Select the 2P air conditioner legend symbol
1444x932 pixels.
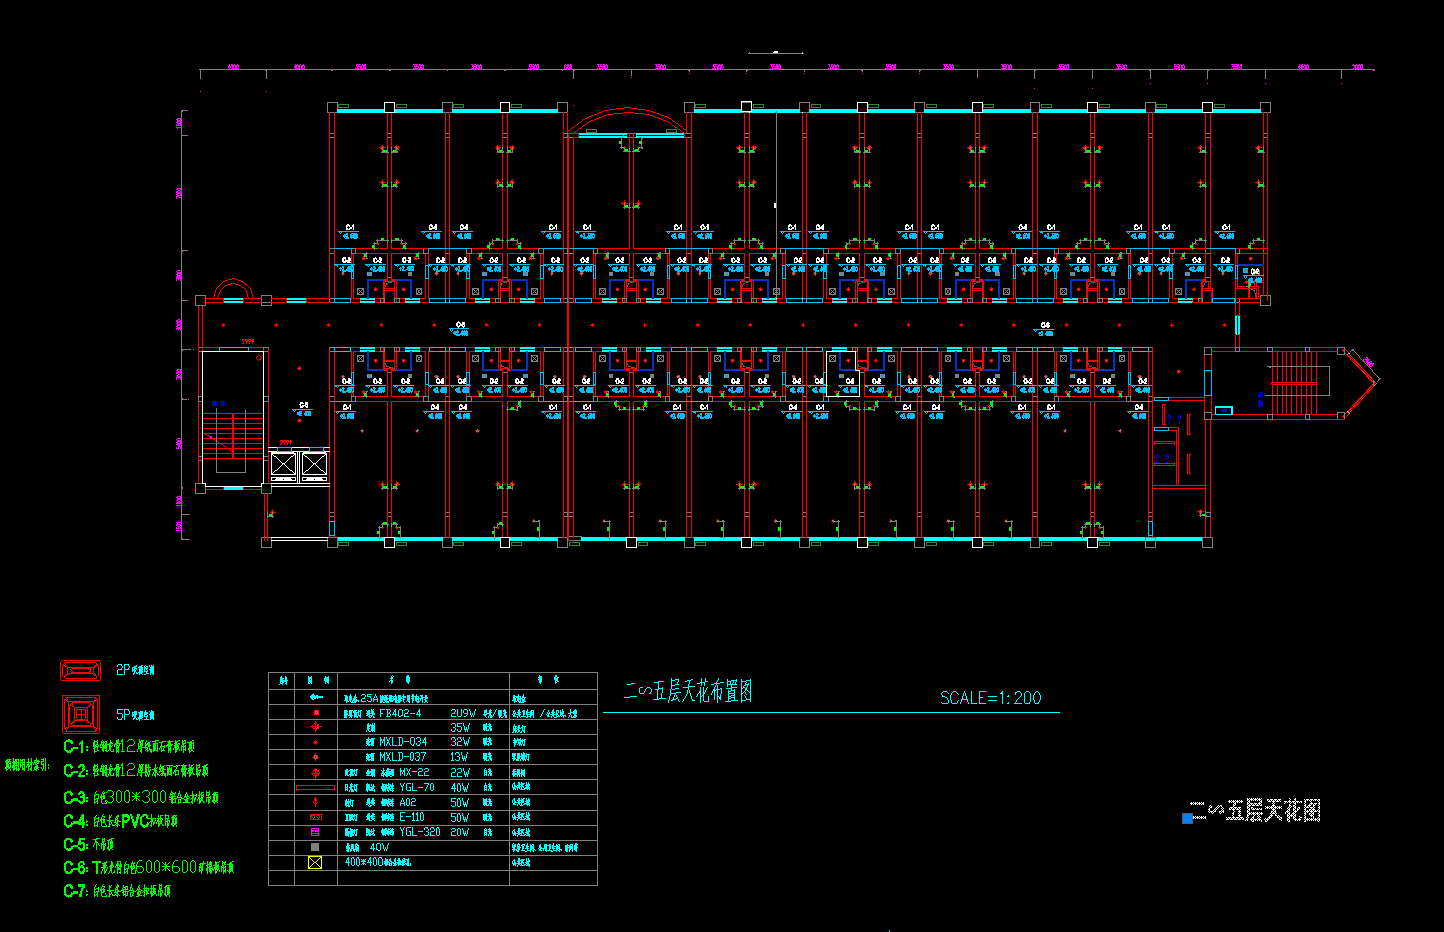click(x=81, y=670)
